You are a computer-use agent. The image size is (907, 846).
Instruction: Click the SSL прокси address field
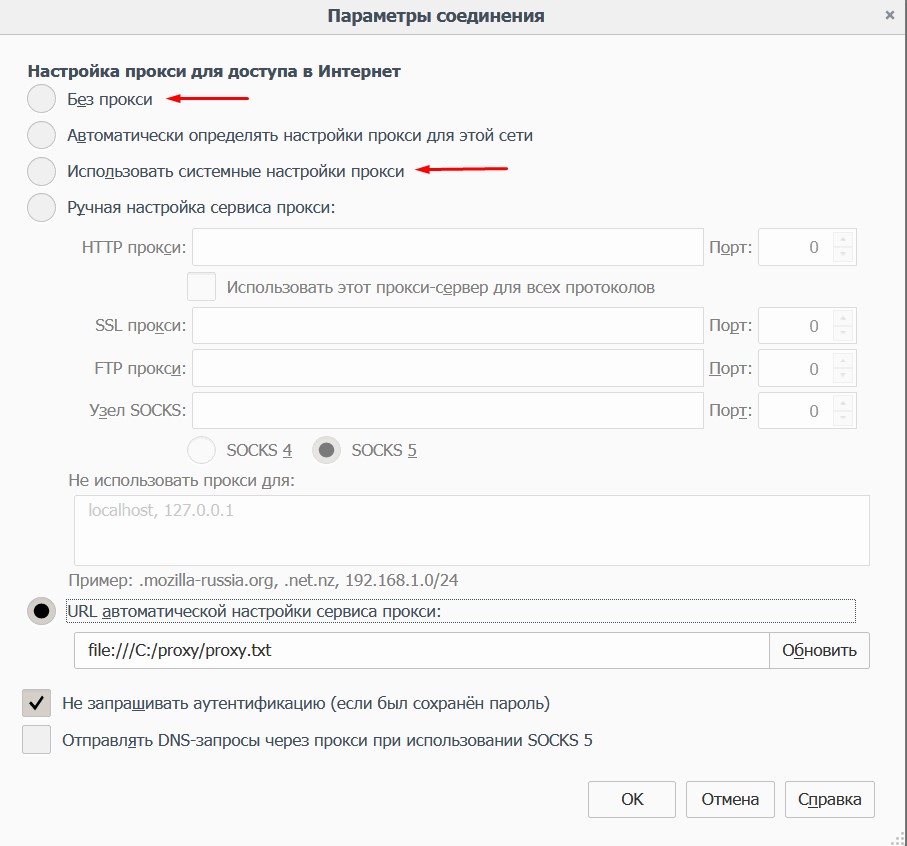(448, 326)
